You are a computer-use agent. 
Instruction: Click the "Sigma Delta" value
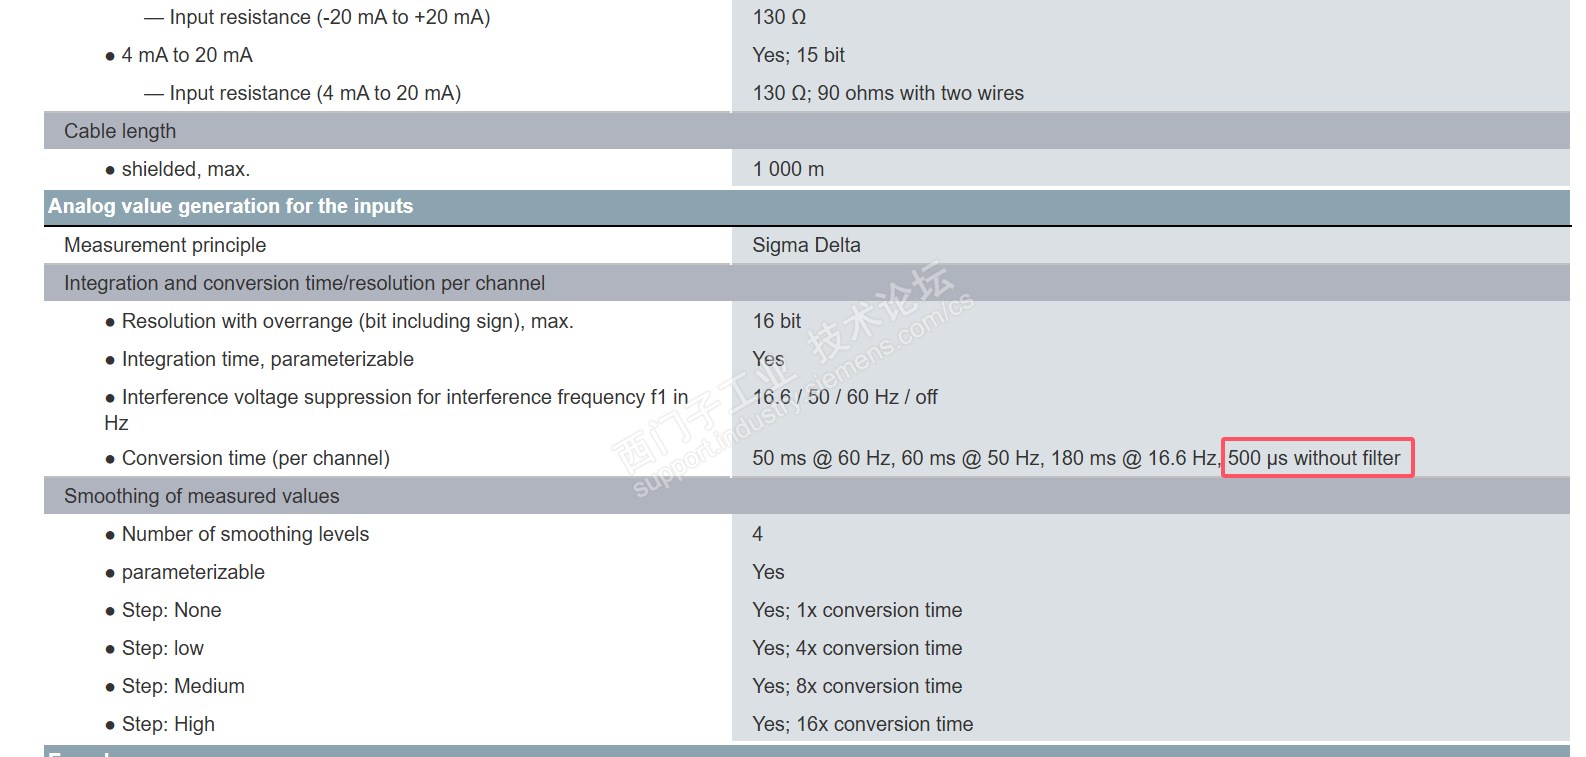[x=806, y=245]
